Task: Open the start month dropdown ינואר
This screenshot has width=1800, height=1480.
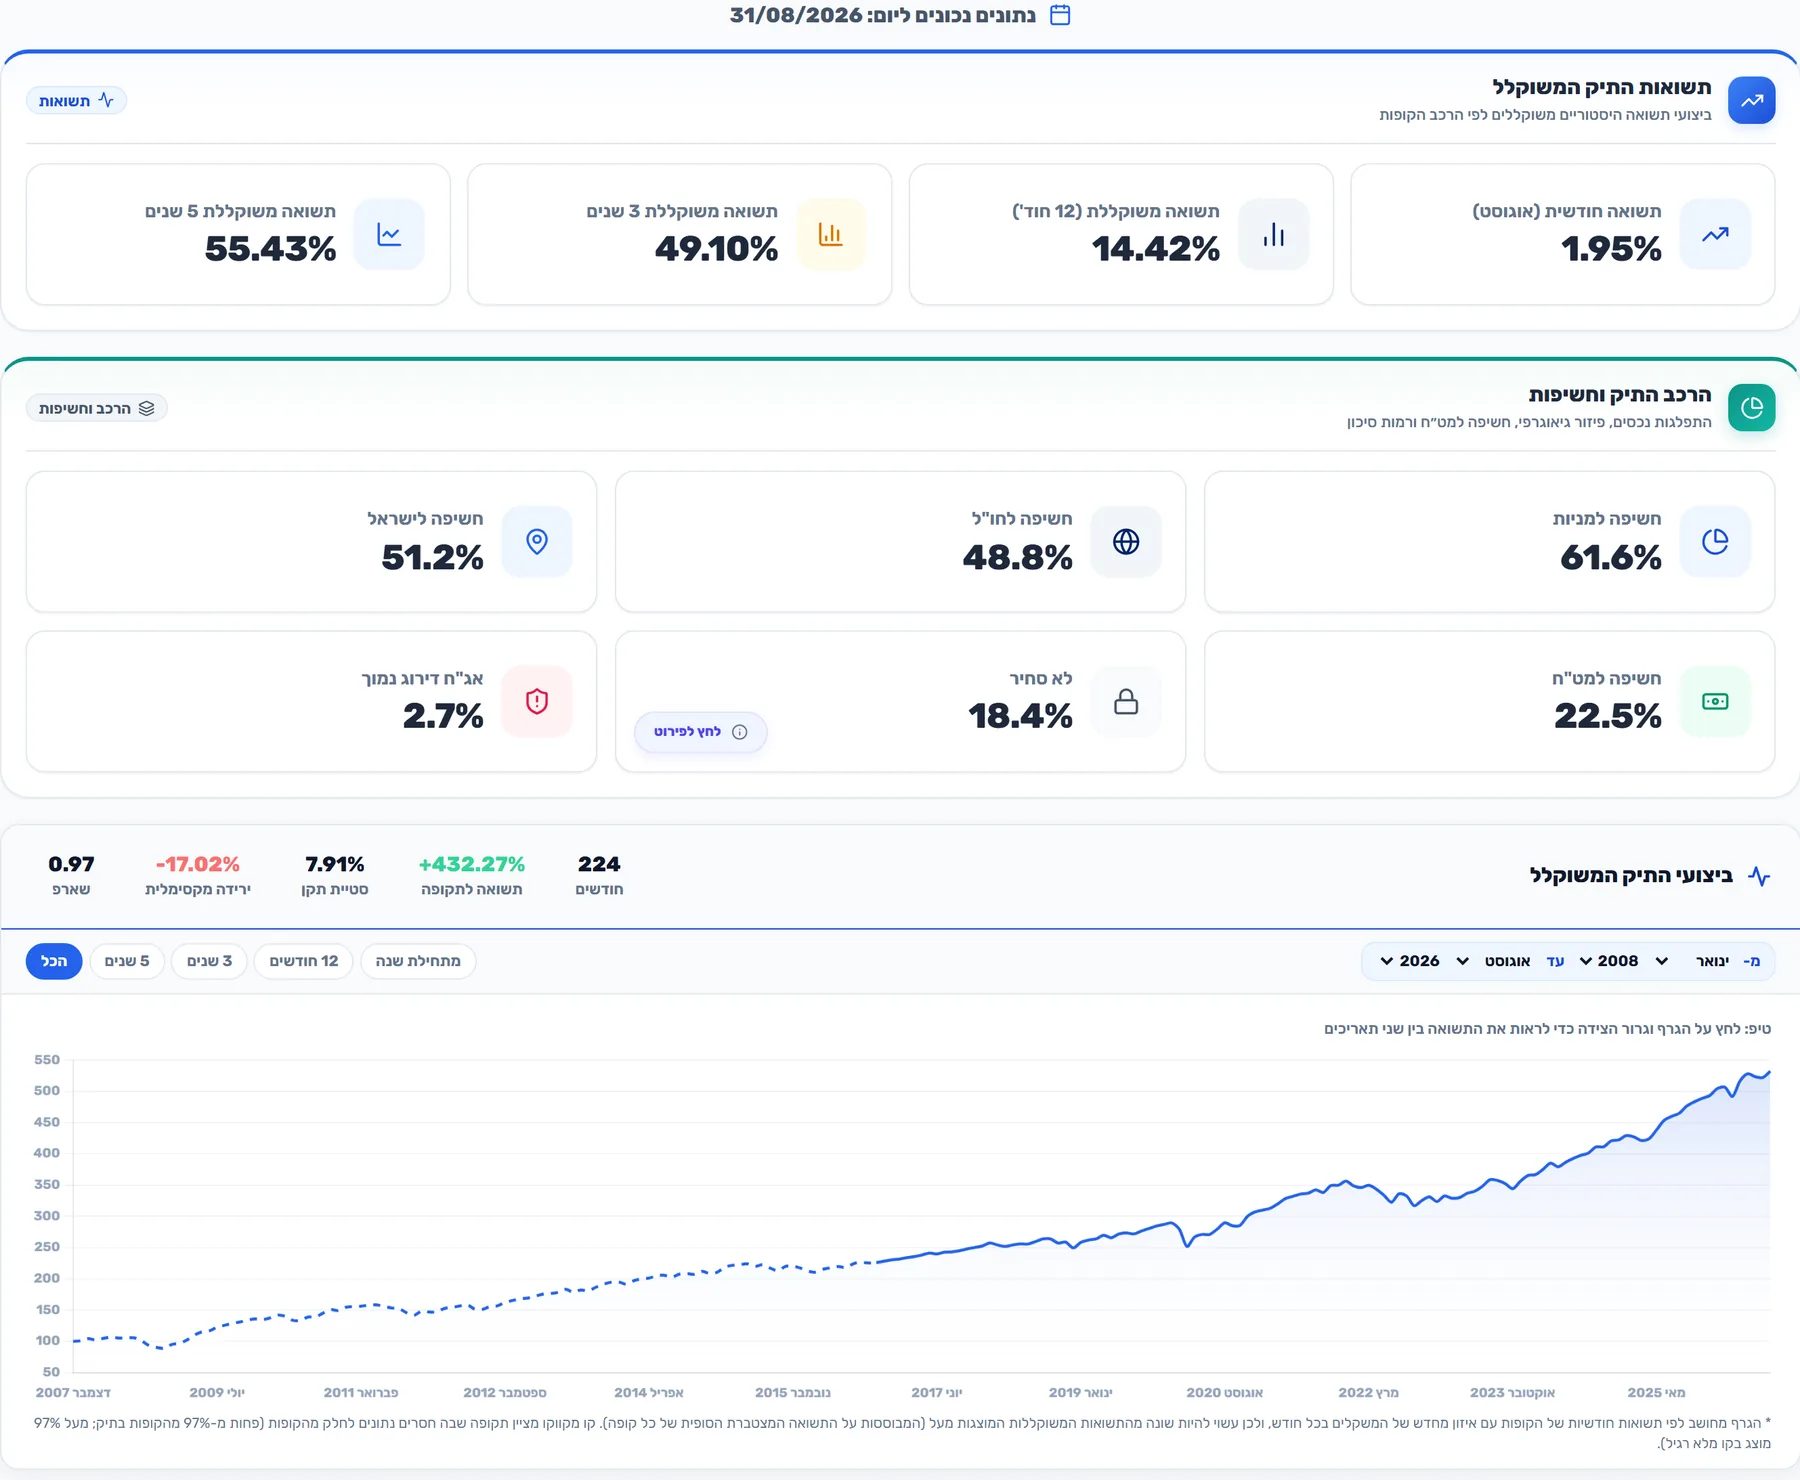Action: click(1690, 961)
